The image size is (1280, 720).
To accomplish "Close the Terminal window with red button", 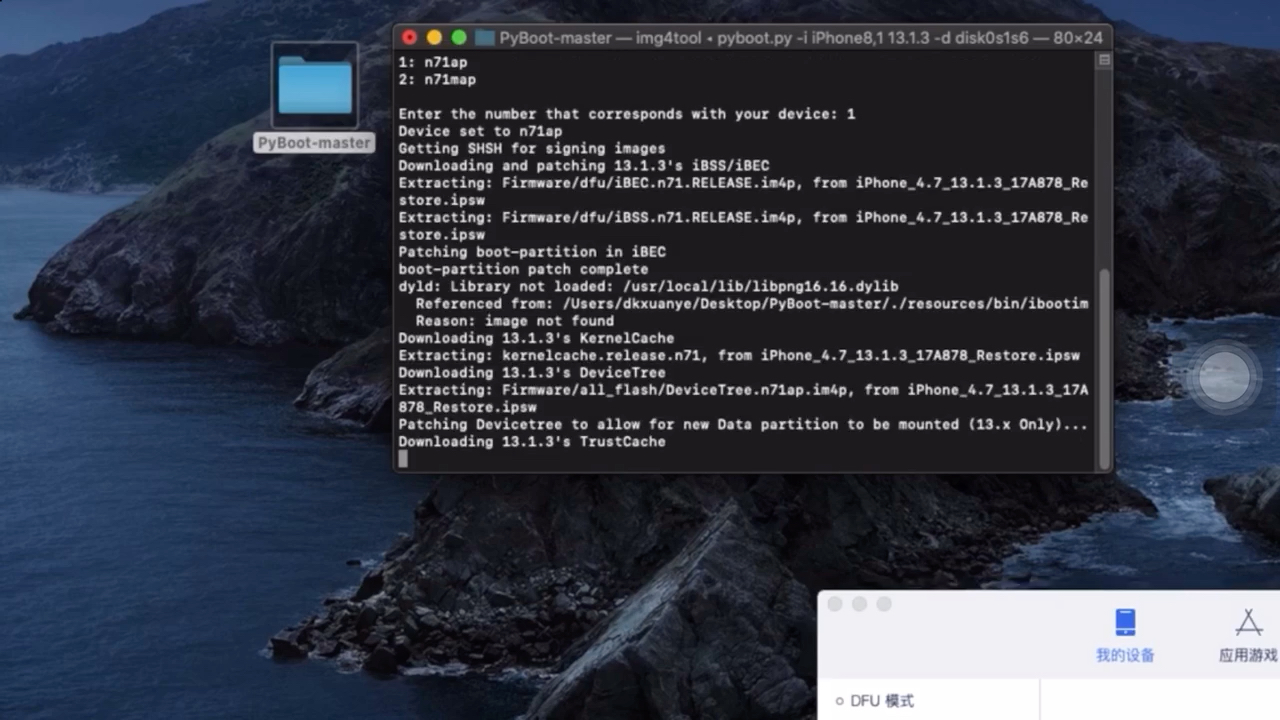I will pos(409,38).
